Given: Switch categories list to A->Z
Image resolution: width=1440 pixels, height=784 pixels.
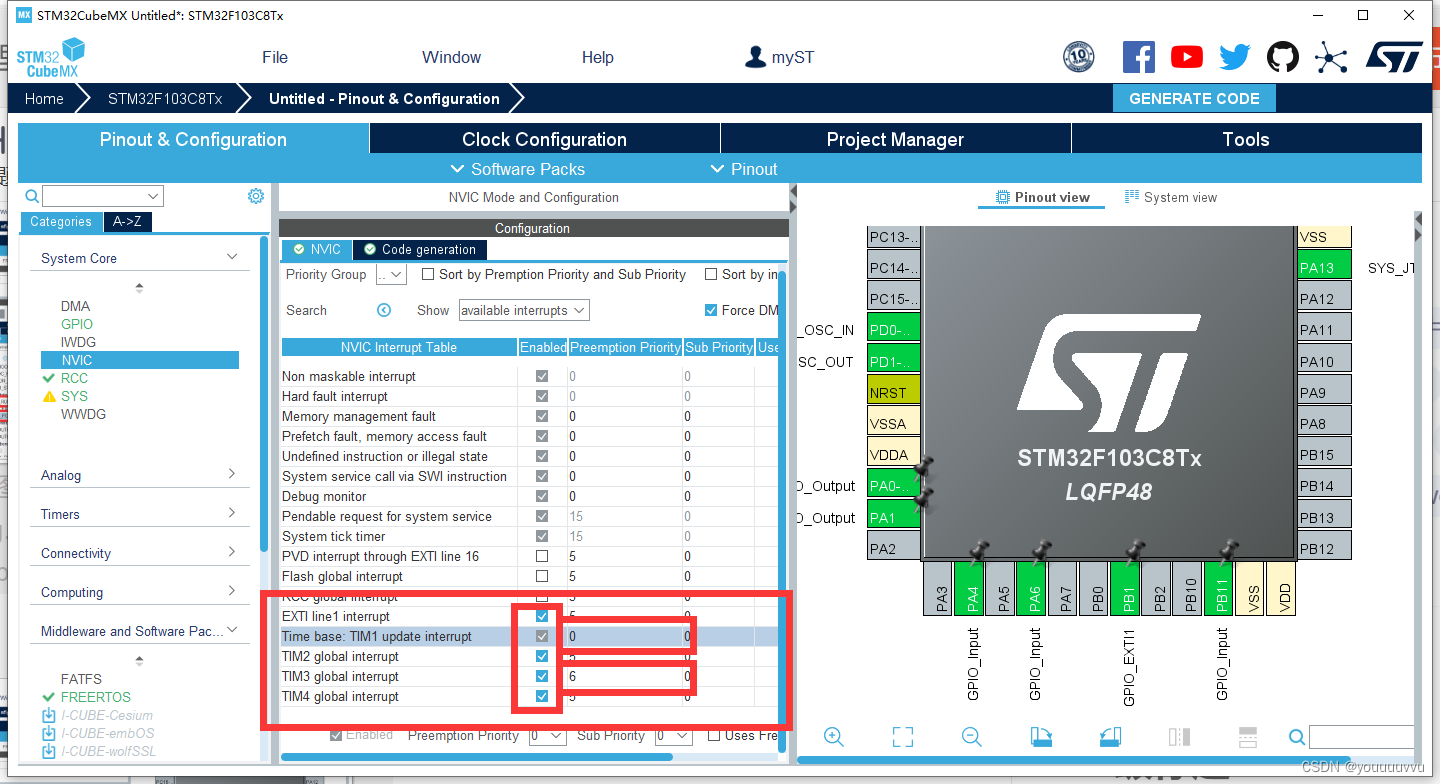Looking at the screenshot, I should coord(127,222).
